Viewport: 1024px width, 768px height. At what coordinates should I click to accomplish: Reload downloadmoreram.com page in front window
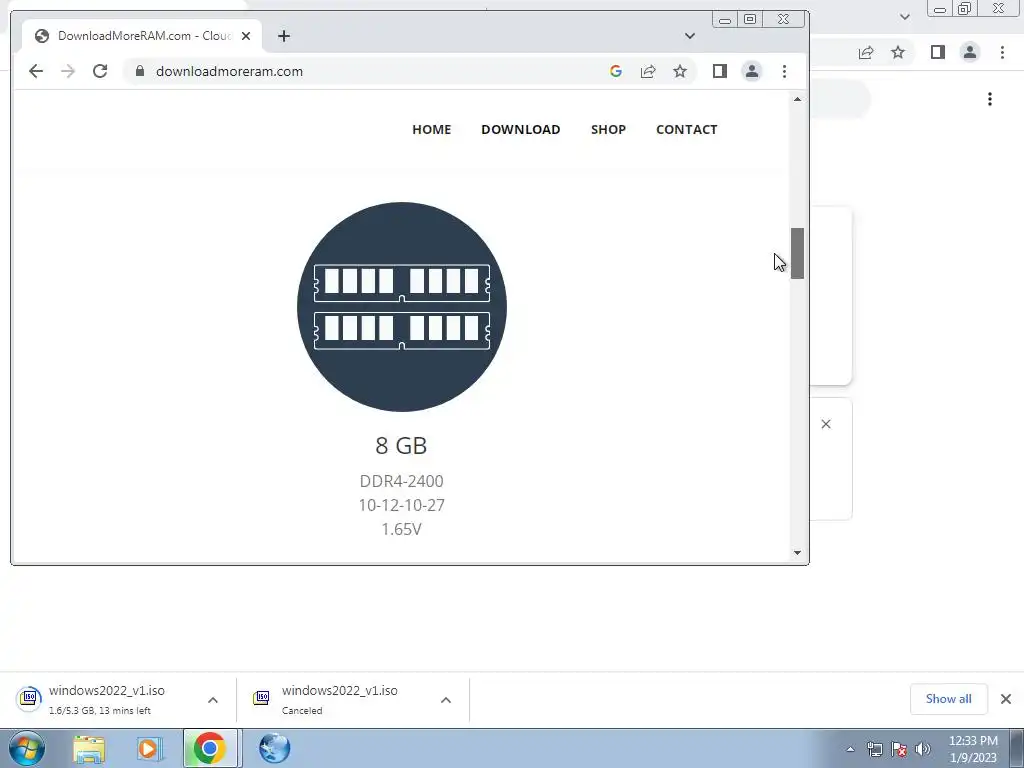(x=100, y=71)
